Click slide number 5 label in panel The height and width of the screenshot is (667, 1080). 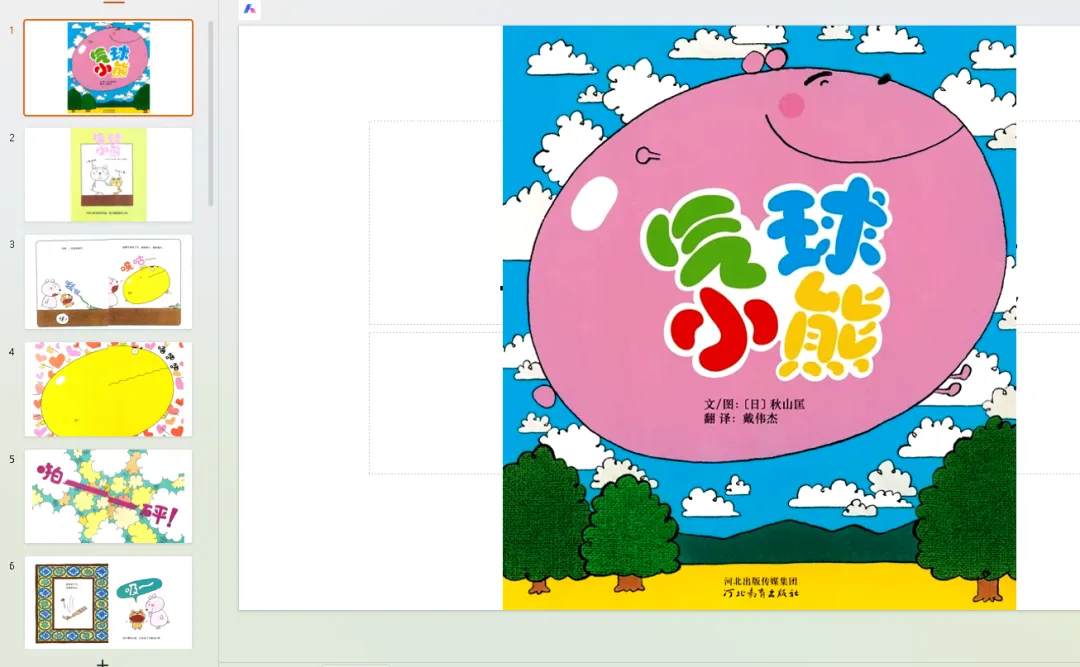coord(12,460)
